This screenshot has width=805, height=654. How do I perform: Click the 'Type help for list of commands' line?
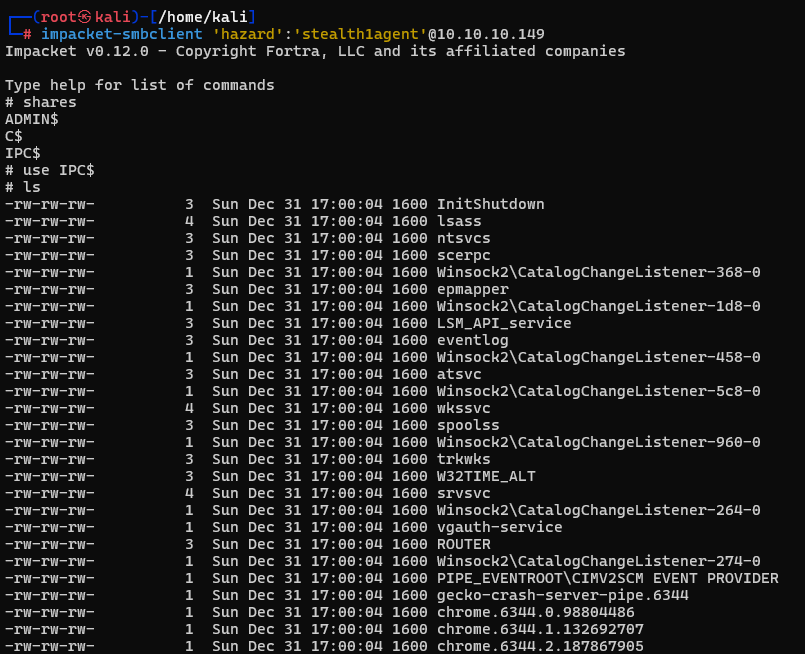click(x=140, y=85)
